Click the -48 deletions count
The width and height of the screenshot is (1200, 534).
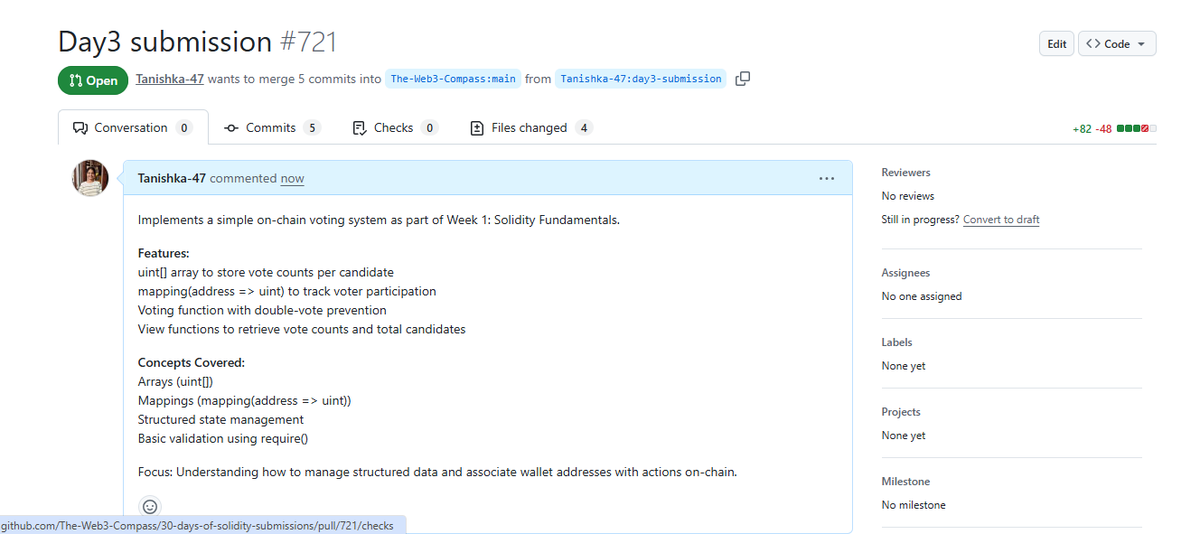(x=1104, y=129)
